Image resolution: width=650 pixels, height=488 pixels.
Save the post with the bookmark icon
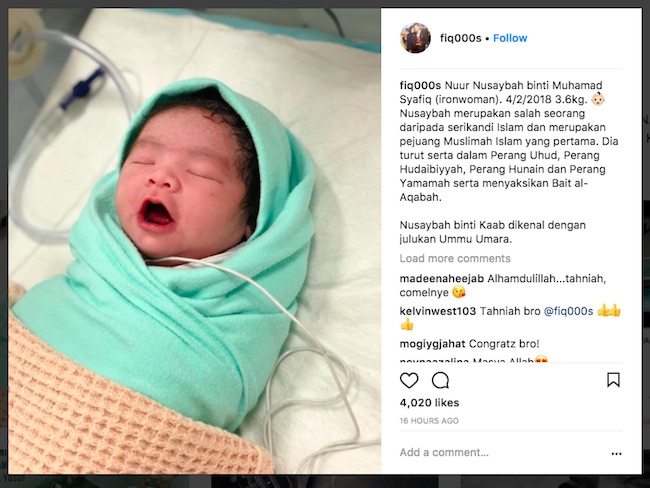[x=614, y=380]
